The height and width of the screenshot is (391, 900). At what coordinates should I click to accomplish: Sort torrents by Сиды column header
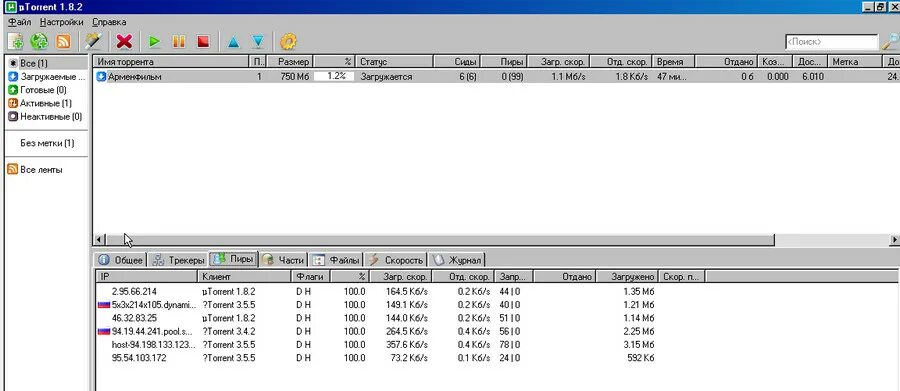pos(458,61)
